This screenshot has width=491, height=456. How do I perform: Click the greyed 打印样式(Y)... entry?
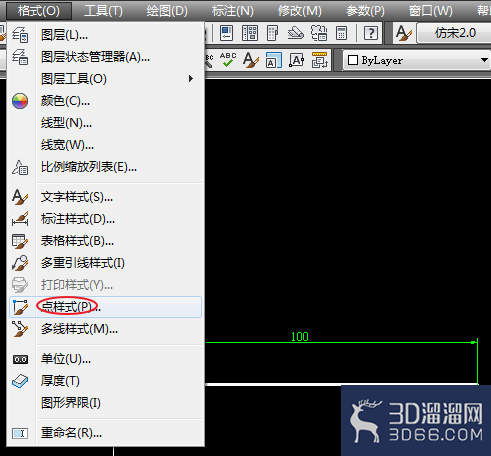click(105, 285)
